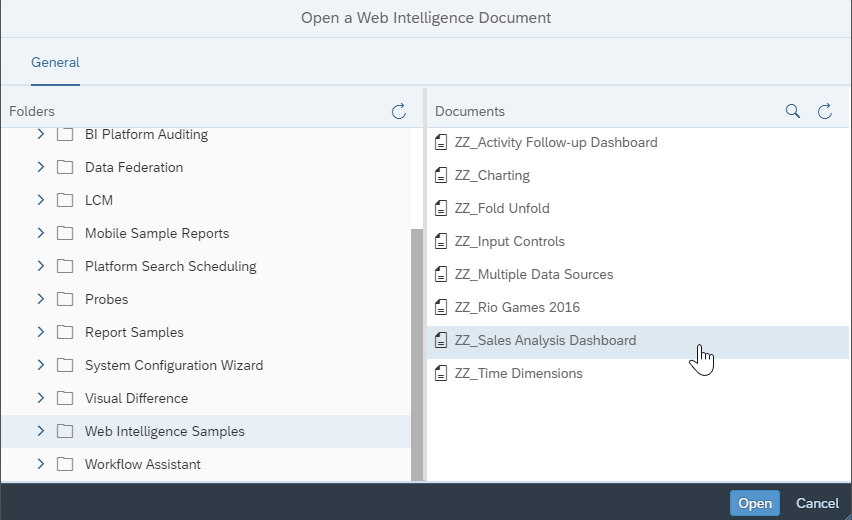Click the ZZ_Fold Unfold document icon

click(x=441, y=209)
